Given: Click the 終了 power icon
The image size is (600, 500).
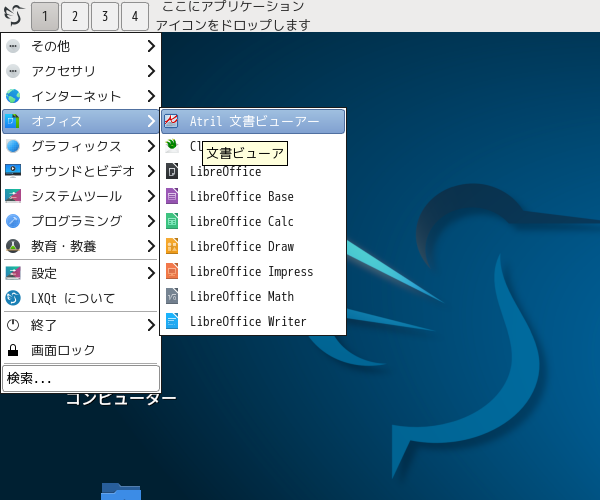Looking at the screenshot, I should (13, 325).
